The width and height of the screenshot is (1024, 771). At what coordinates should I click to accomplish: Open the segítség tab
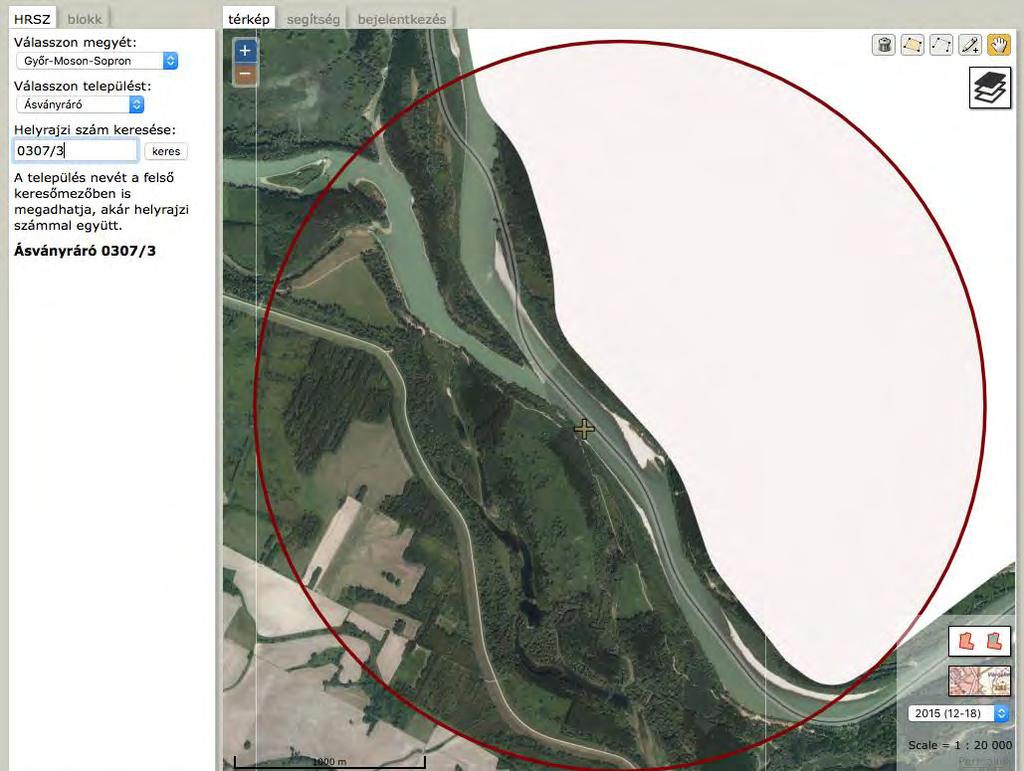point(313,19)
